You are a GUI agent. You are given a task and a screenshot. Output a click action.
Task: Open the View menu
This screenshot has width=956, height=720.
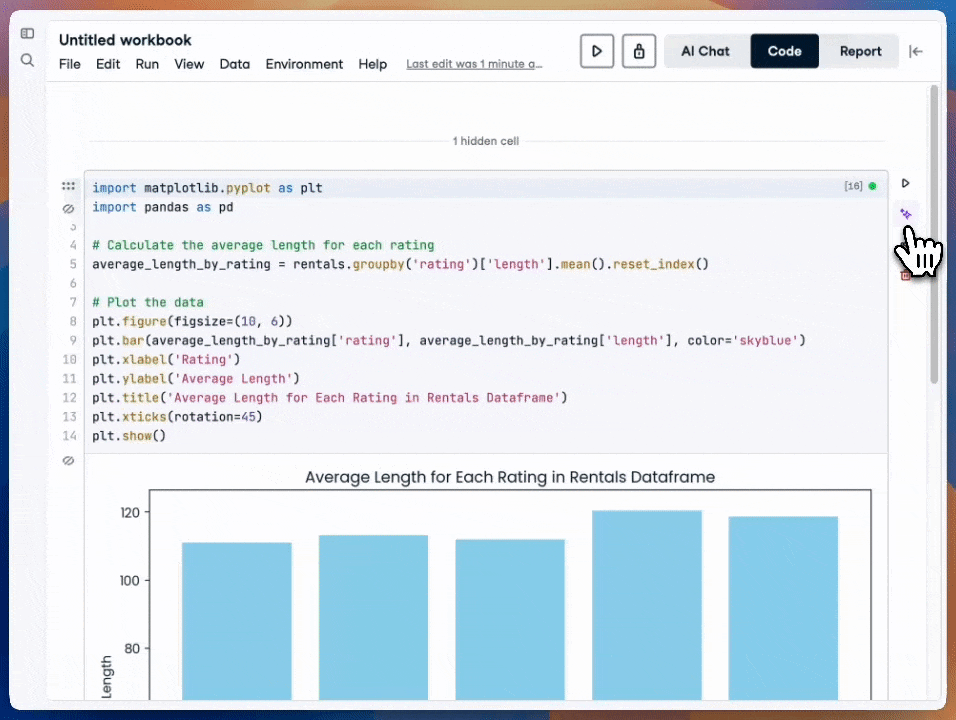coord(189,64)
